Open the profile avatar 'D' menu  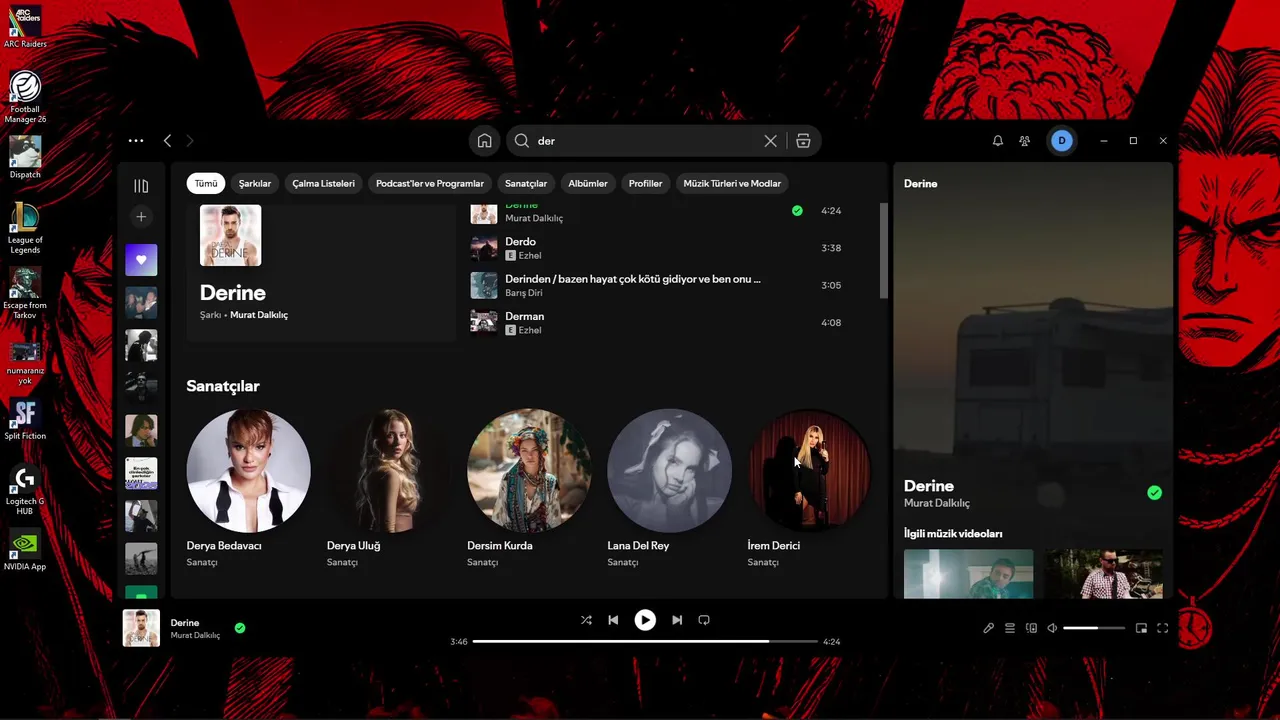(1062, 141)
